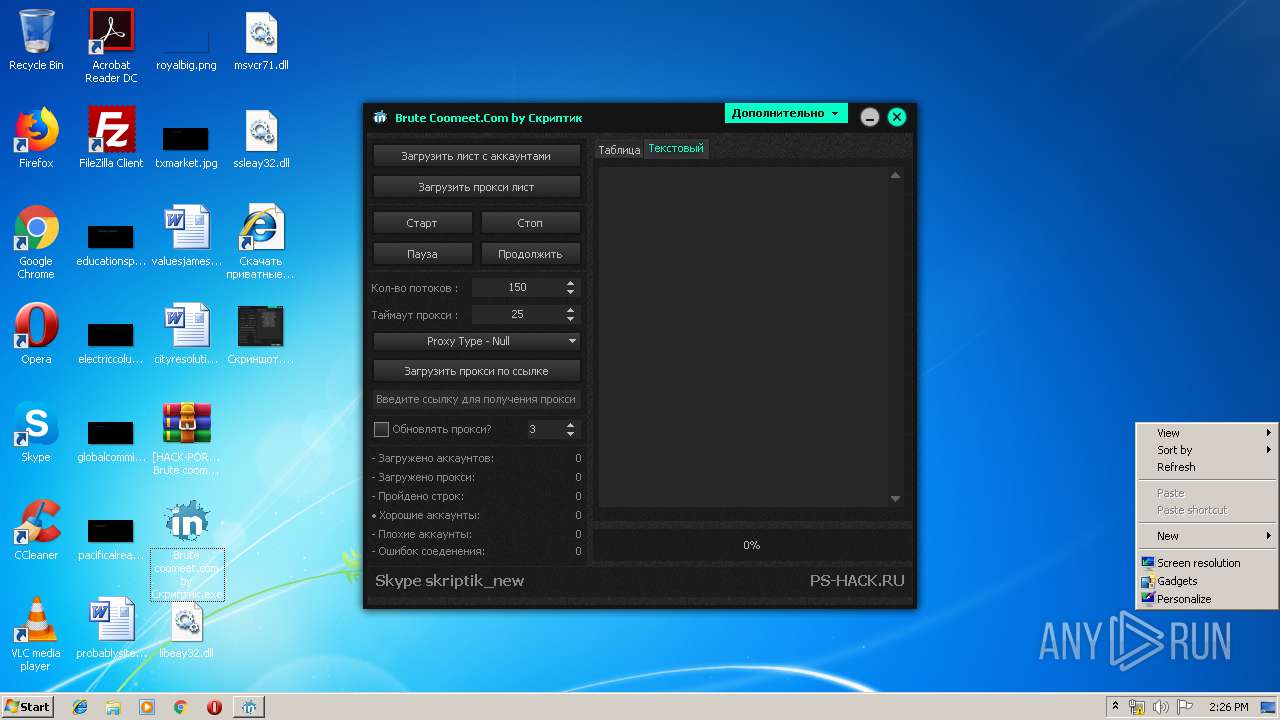Click Загрузить прокси лист button
This screenshot has height=720, width=1280.
coord(477,187)
